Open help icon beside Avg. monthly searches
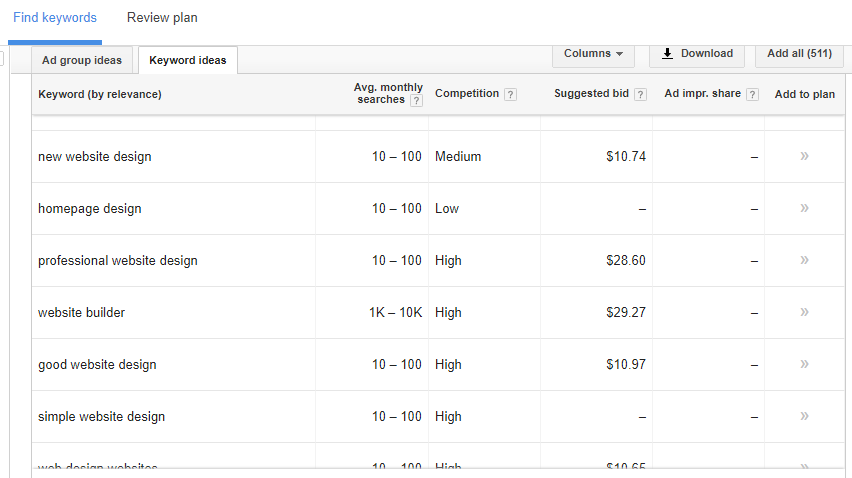Screen dimensions: 852x478 click(416, 101)
